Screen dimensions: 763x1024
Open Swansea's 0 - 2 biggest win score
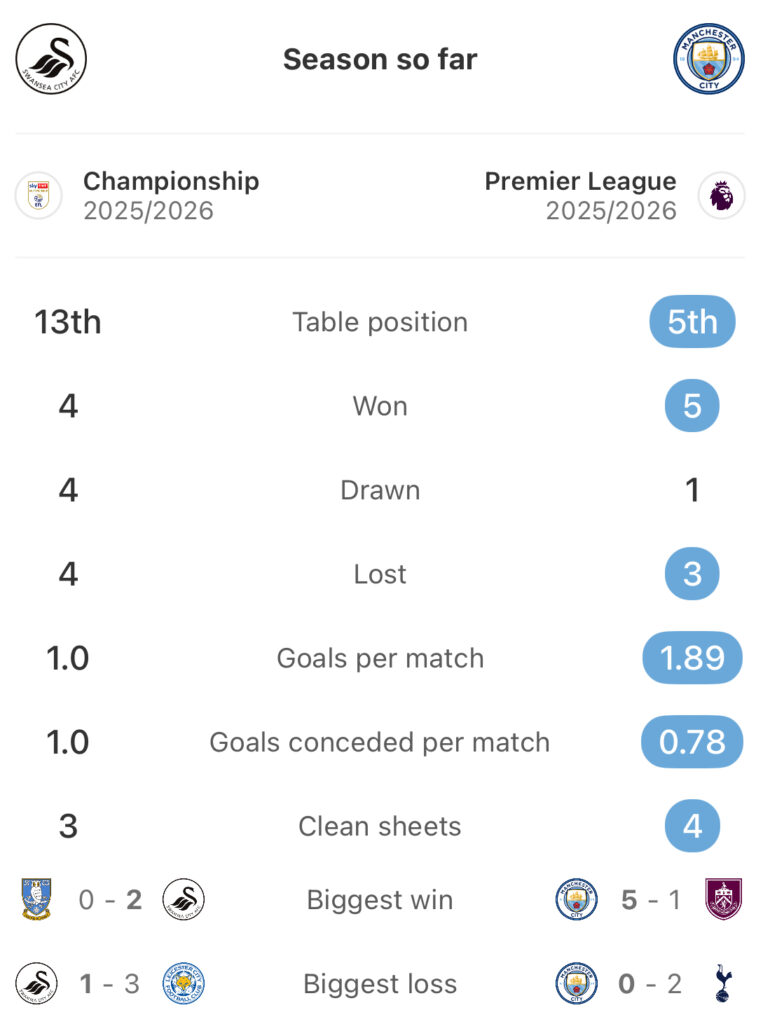[x=110, y=900]
